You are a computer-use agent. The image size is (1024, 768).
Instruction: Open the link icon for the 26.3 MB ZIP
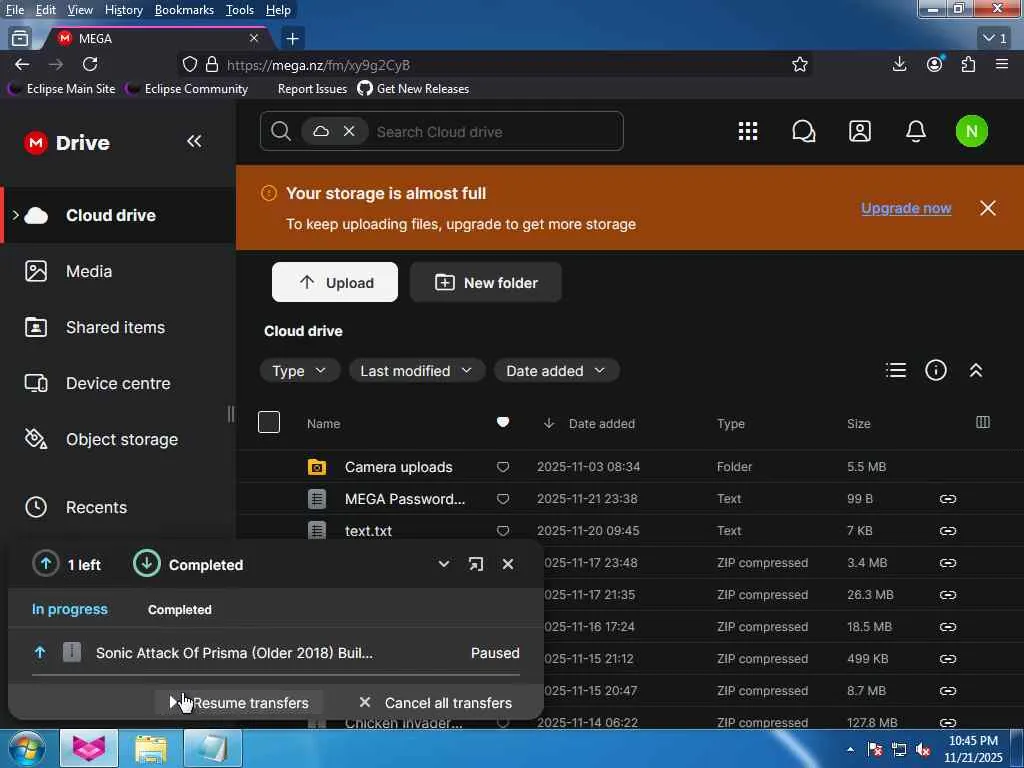coord(948,595)
